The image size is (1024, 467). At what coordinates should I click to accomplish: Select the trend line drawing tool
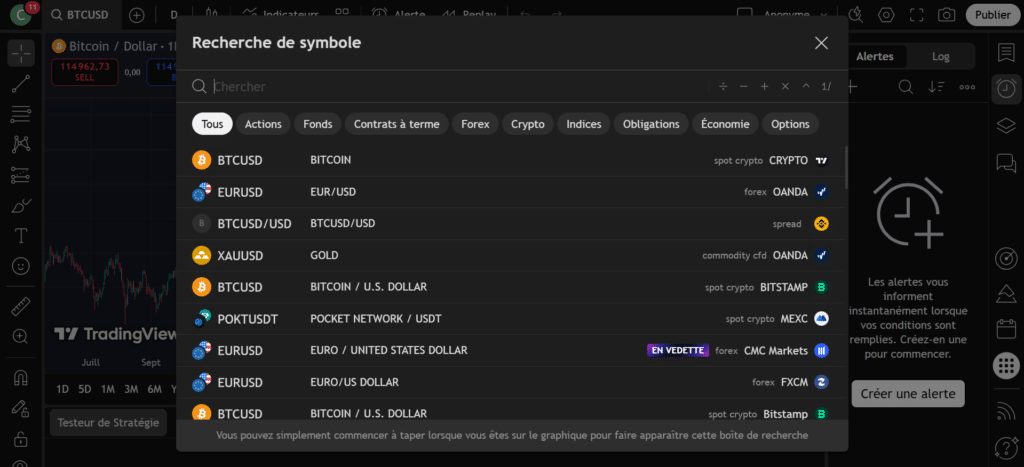[21, 84]
